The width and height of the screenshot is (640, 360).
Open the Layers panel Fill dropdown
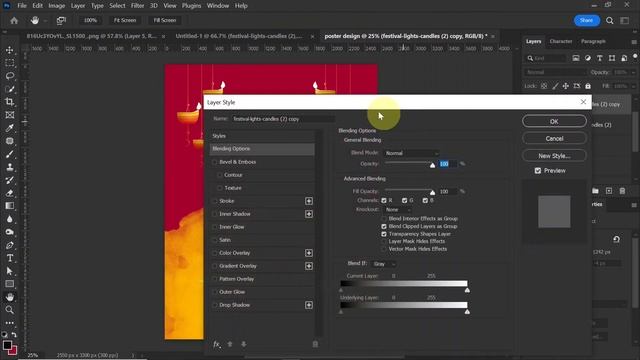coord(633,86)
